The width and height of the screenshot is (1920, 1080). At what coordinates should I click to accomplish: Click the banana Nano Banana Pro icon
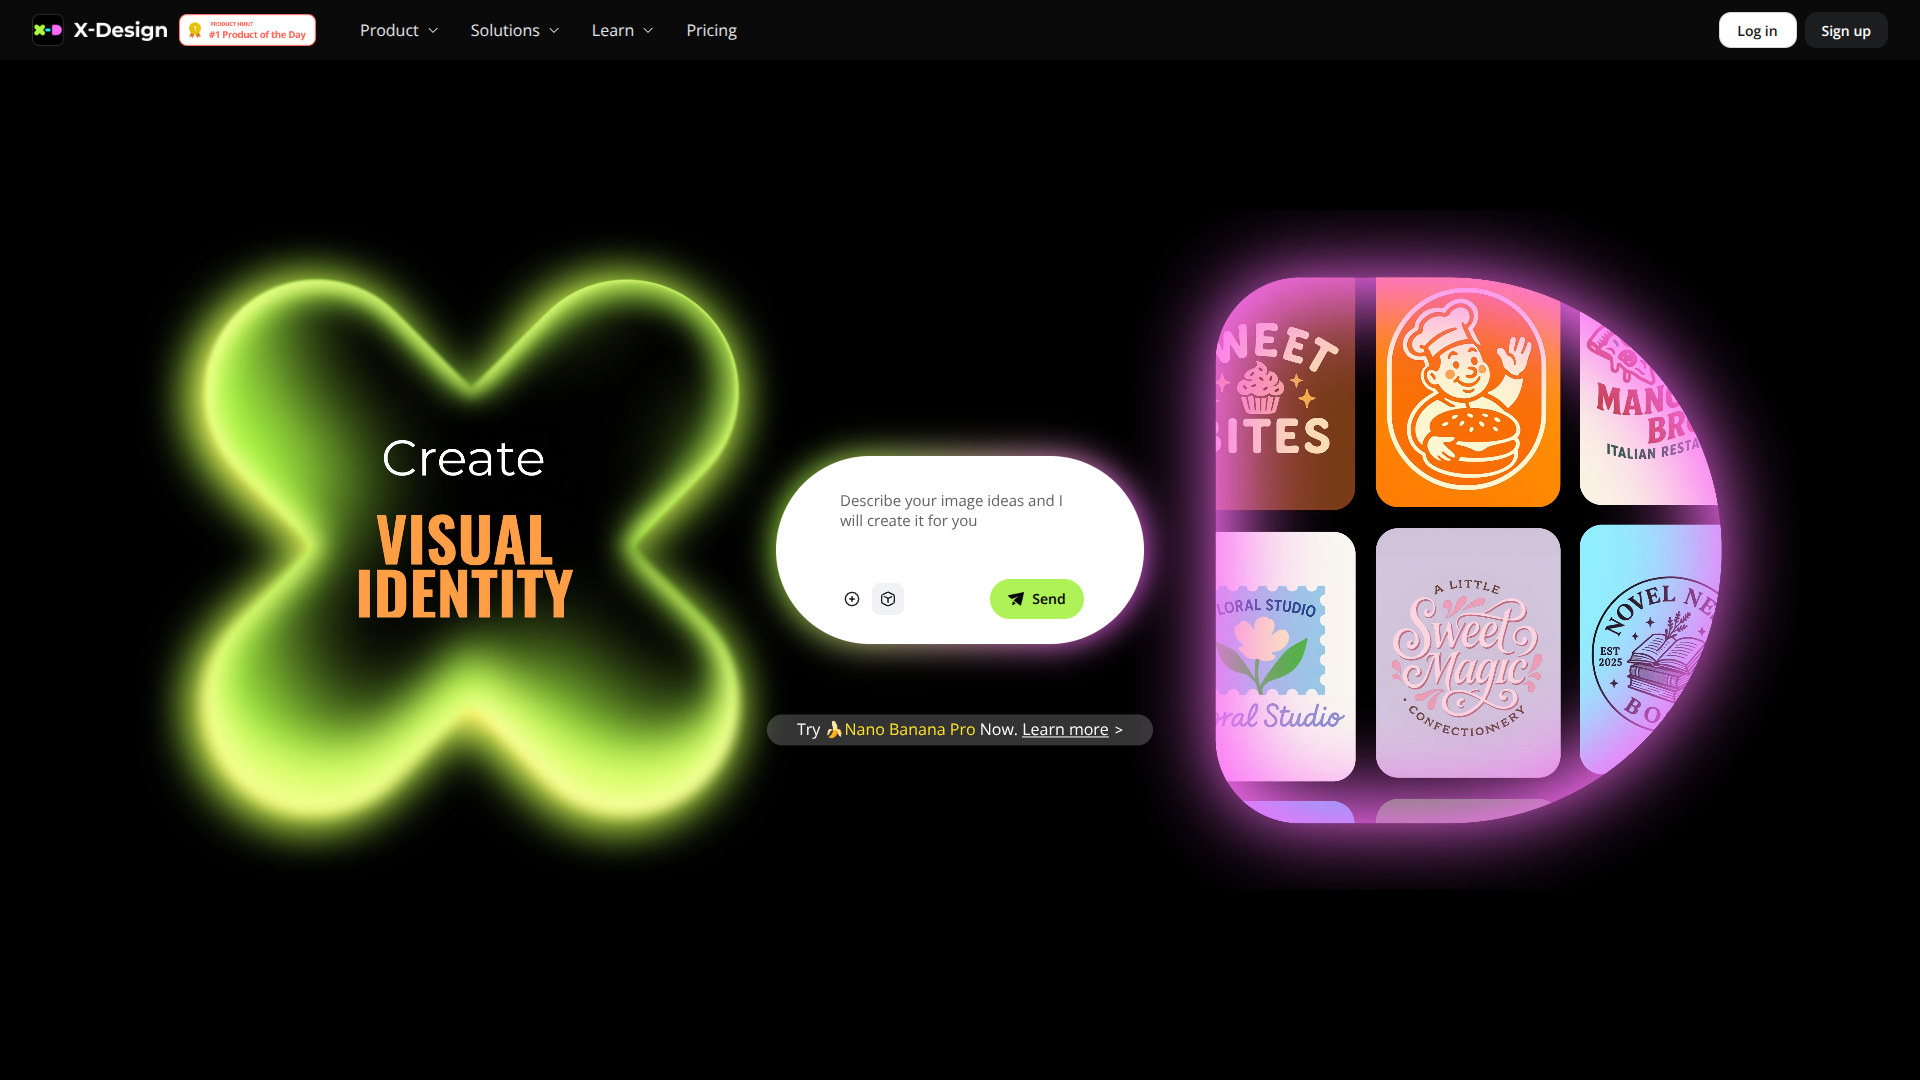point(834,730)
